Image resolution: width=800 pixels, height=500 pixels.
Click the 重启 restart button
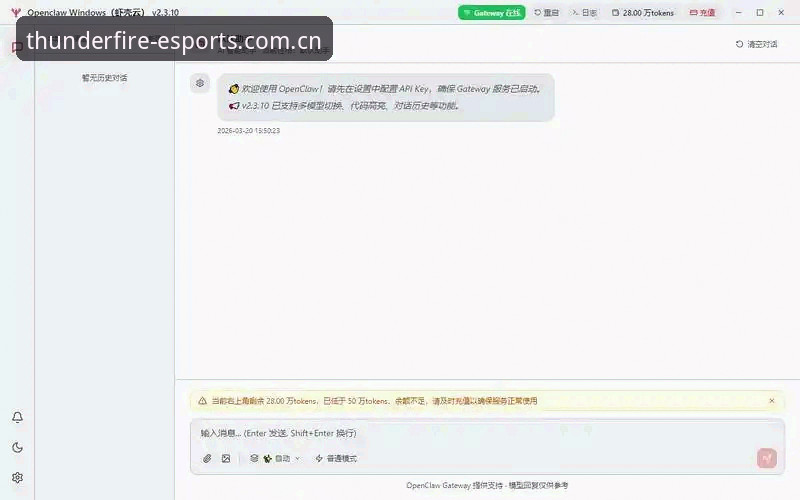546,13
